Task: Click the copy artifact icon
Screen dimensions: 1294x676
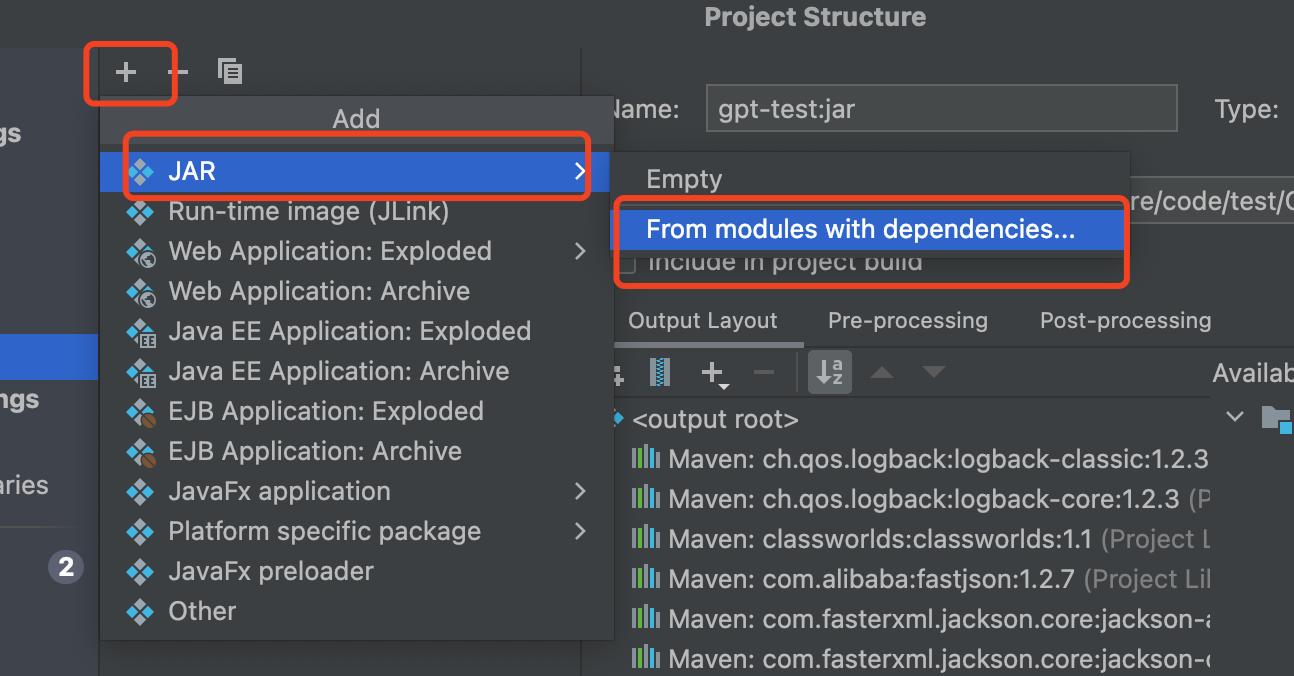Action: click(x=230, y=72)
